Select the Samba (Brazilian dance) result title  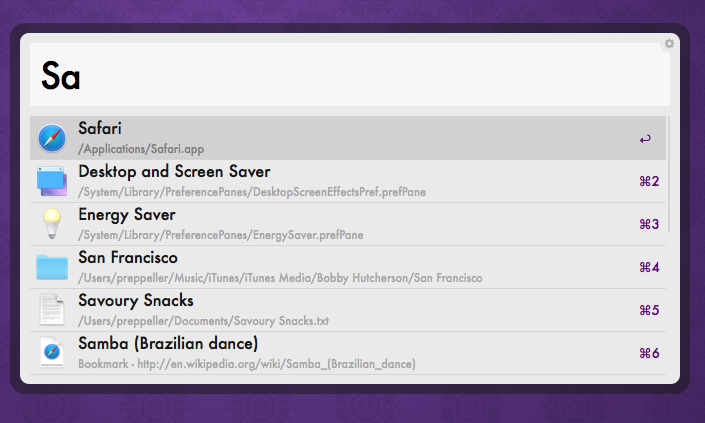tap(168, 344)
